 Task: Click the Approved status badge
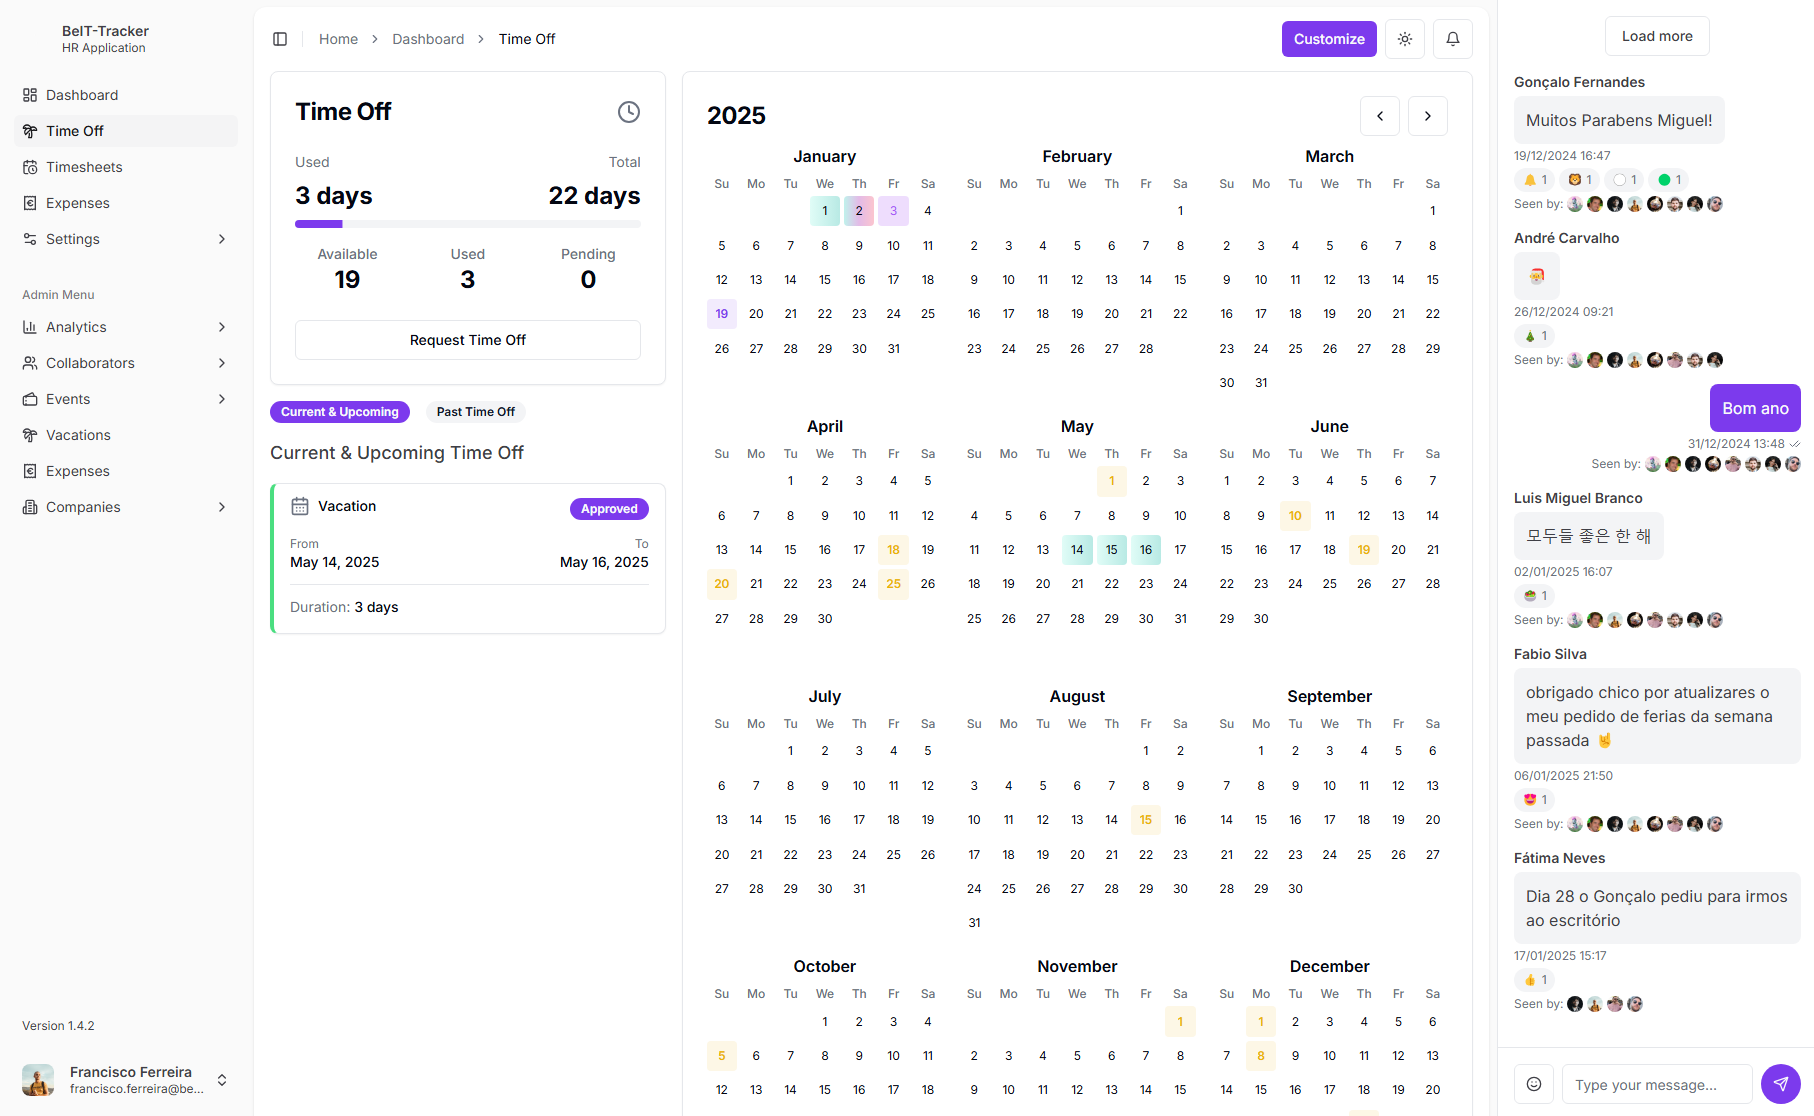(x=609, y=509)
